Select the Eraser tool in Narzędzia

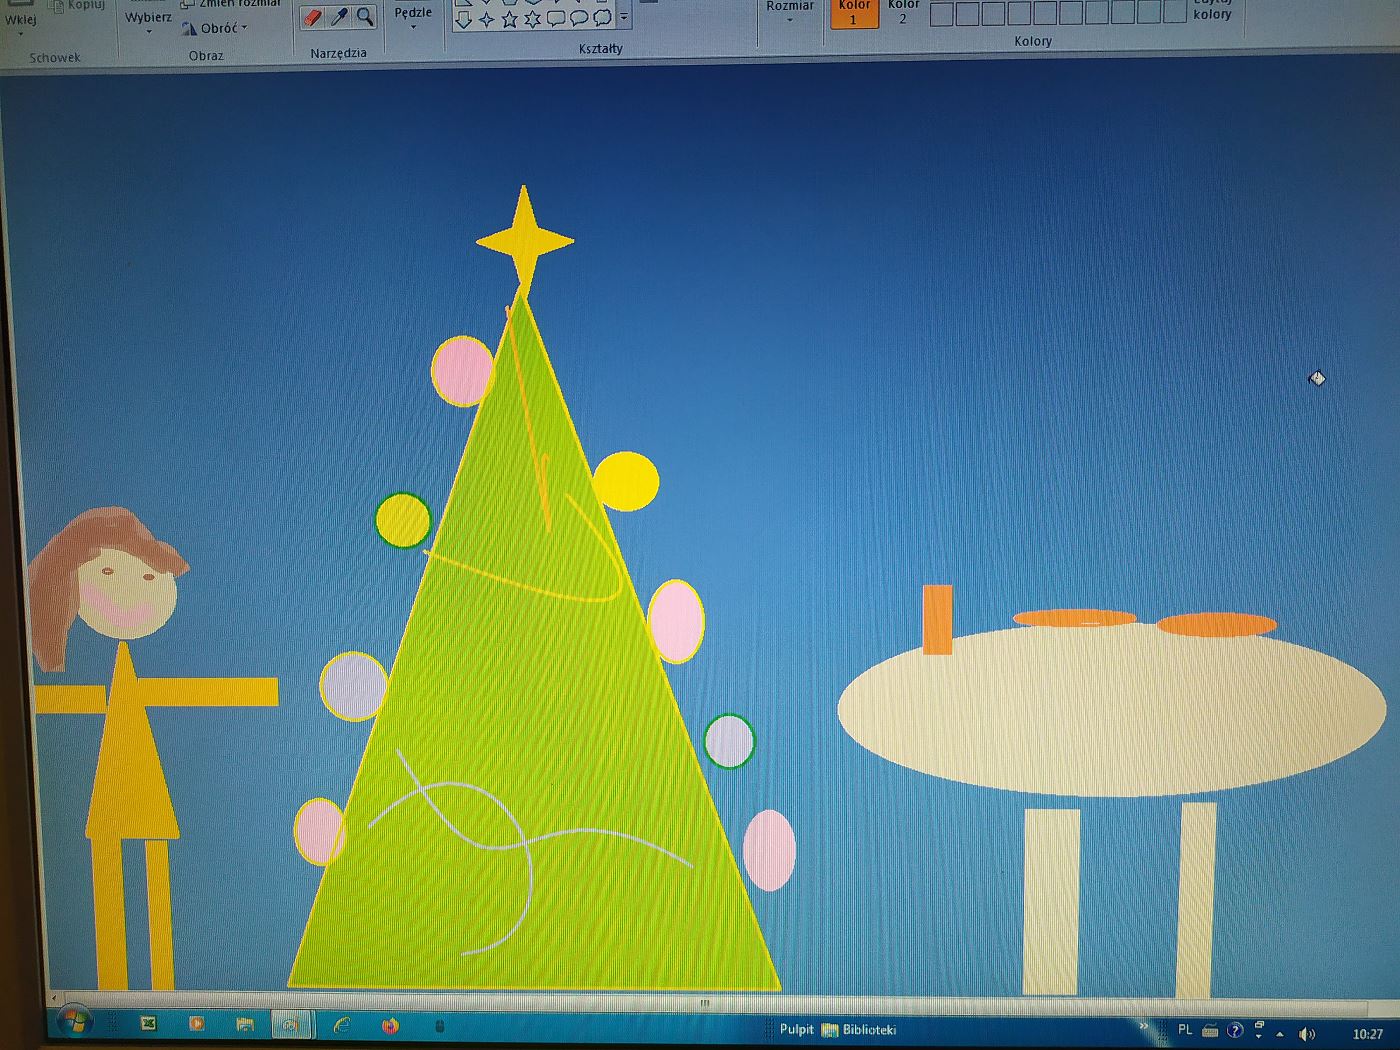313,17
